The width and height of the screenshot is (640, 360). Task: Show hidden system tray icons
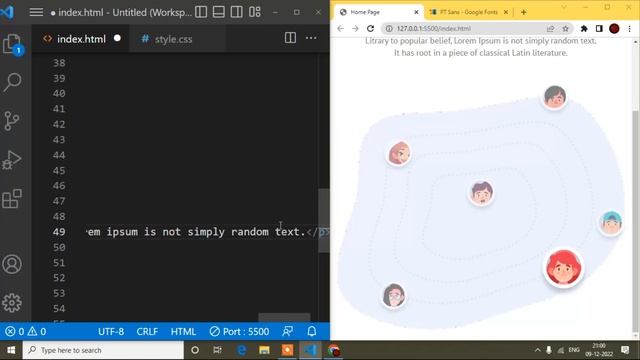click(538, 350)
